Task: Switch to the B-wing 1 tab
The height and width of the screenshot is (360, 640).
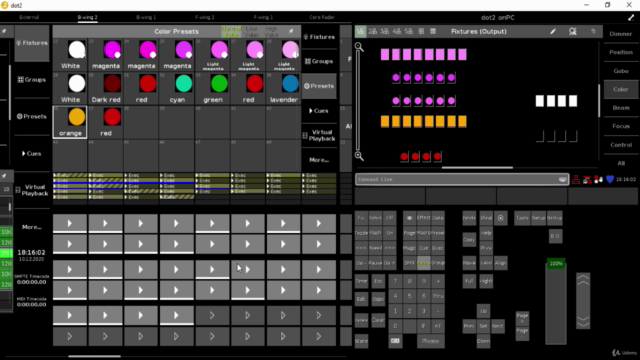Action: pyautogui.click(x=146, y=18)
